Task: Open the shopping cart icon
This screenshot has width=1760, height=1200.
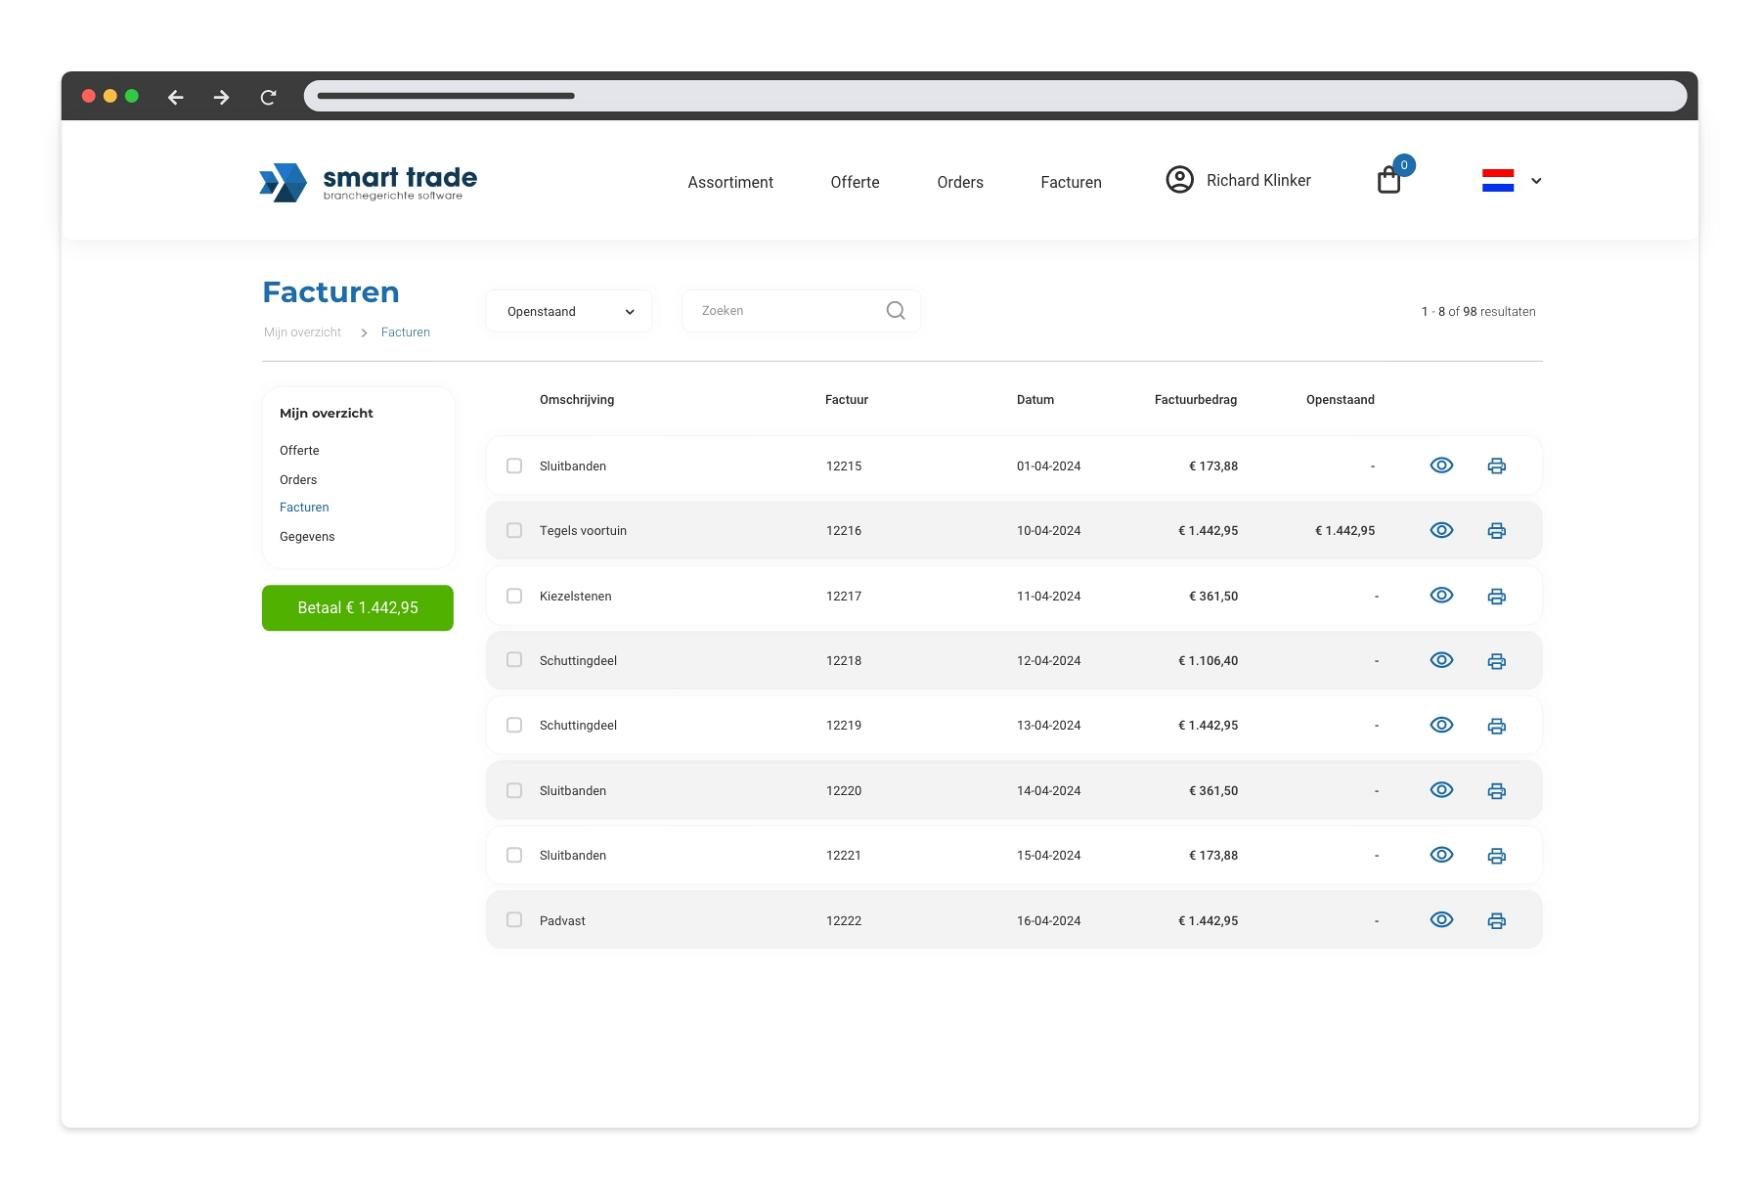Action: 1389,180
